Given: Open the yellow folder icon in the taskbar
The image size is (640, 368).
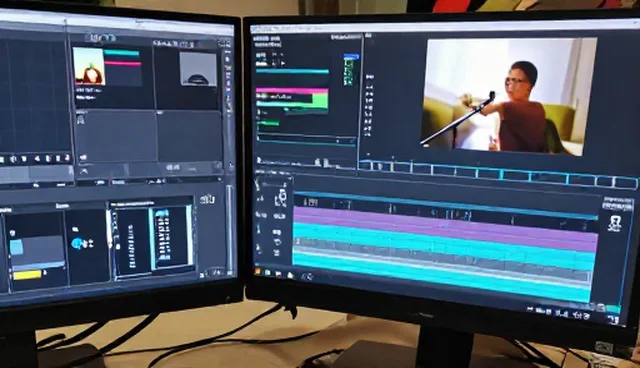Looking at the screenshot, I should [x=290, y=275].
